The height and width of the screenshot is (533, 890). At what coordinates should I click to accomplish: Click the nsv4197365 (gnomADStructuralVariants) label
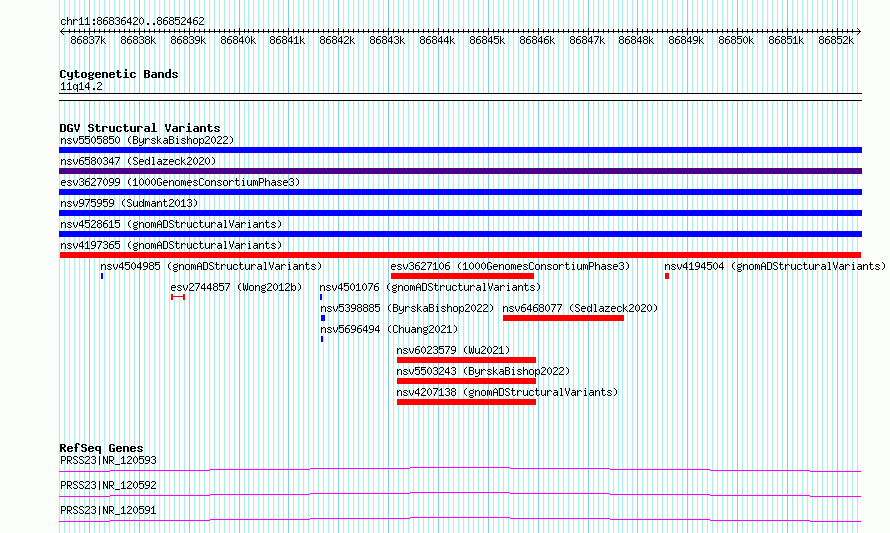coord(171,245)
